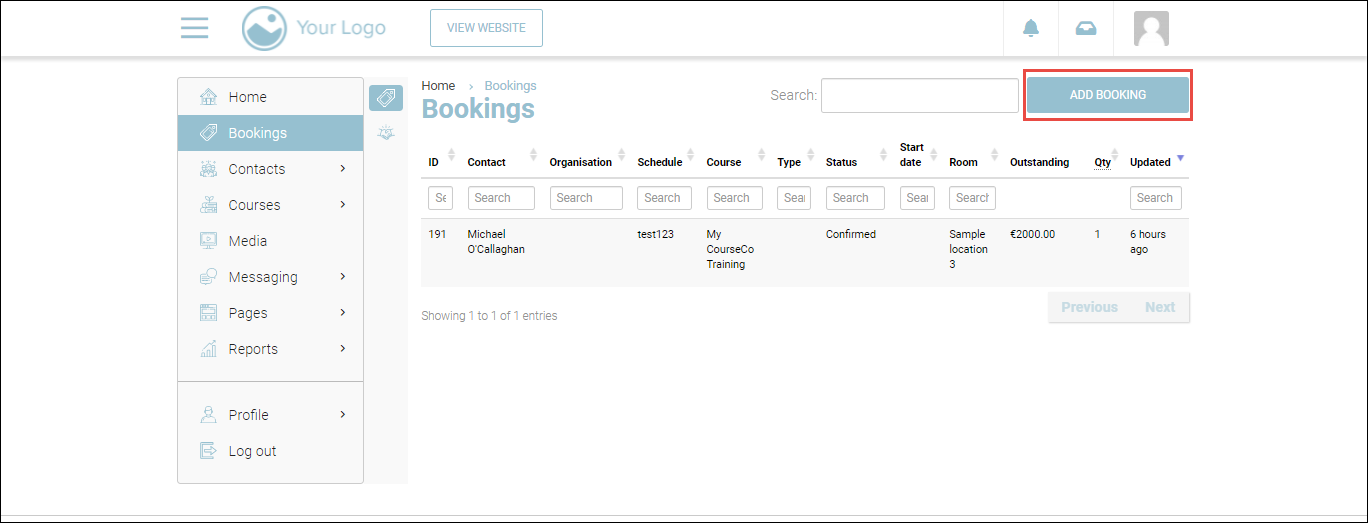Click the icon below the bookings tag icon
Viewport: 1368px width, 523px height.
(386, 133)
